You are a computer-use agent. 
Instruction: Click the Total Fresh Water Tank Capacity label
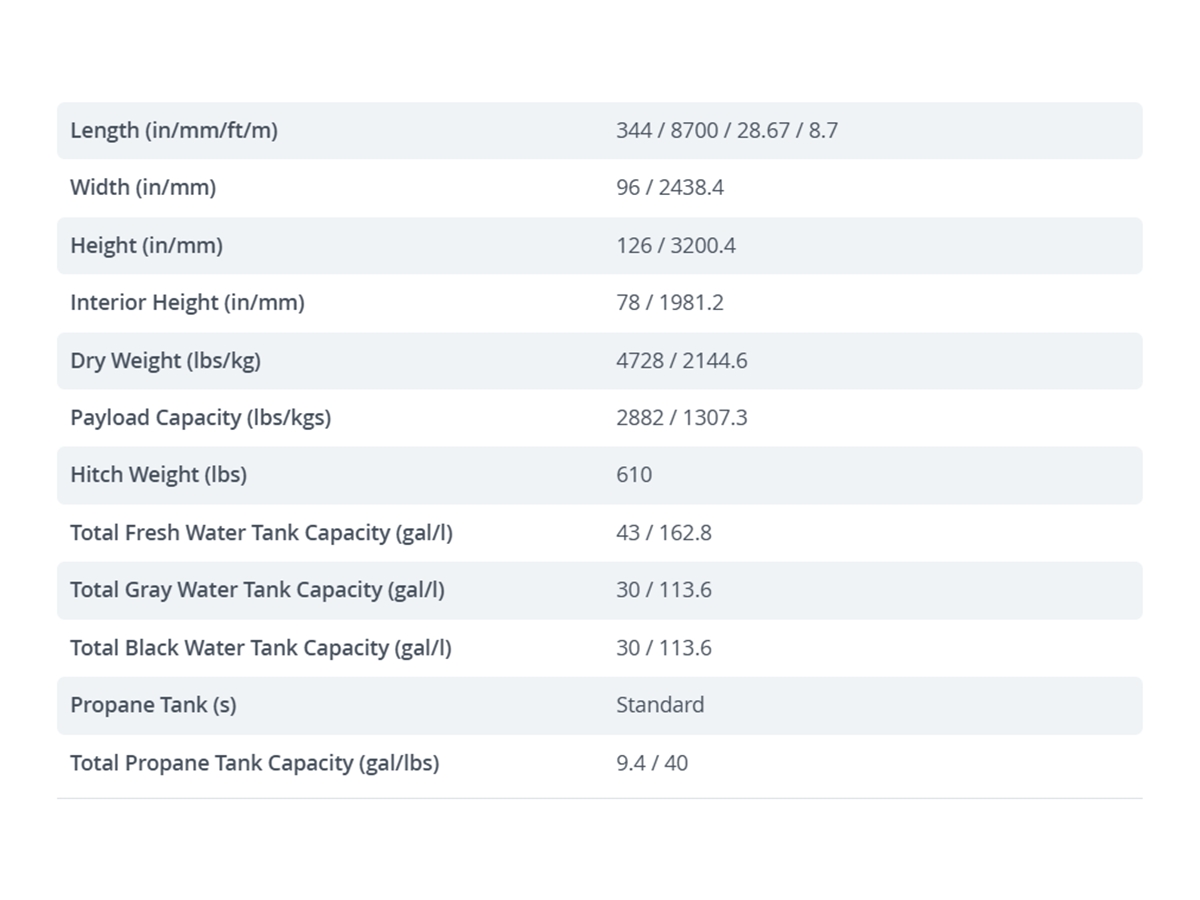pos(261,532)
